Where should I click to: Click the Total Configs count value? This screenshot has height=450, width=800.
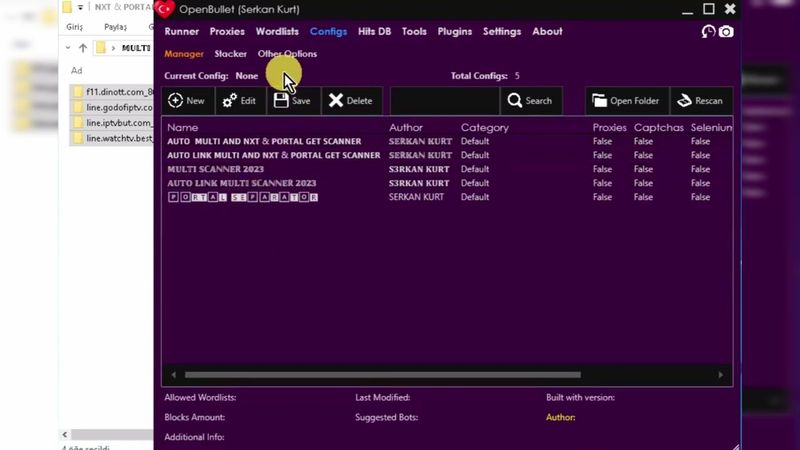517,76
